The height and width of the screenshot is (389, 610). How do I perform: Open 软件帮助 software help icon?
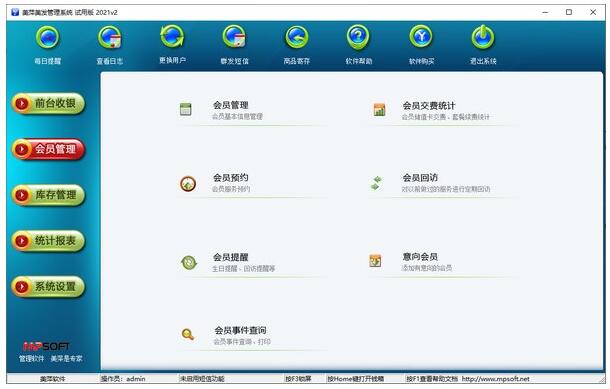(x=359, y=37)
